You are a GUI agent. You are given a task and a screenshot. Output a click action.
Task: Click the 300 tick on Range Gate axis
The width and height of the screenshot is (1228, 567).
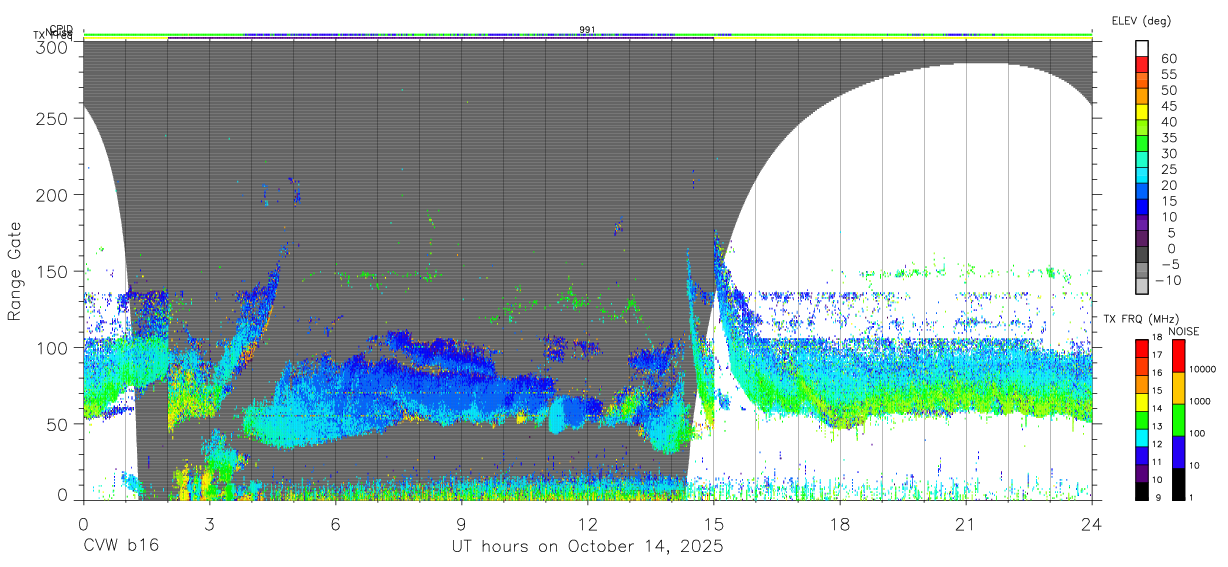pyautogui.click(x=54, y=46)
